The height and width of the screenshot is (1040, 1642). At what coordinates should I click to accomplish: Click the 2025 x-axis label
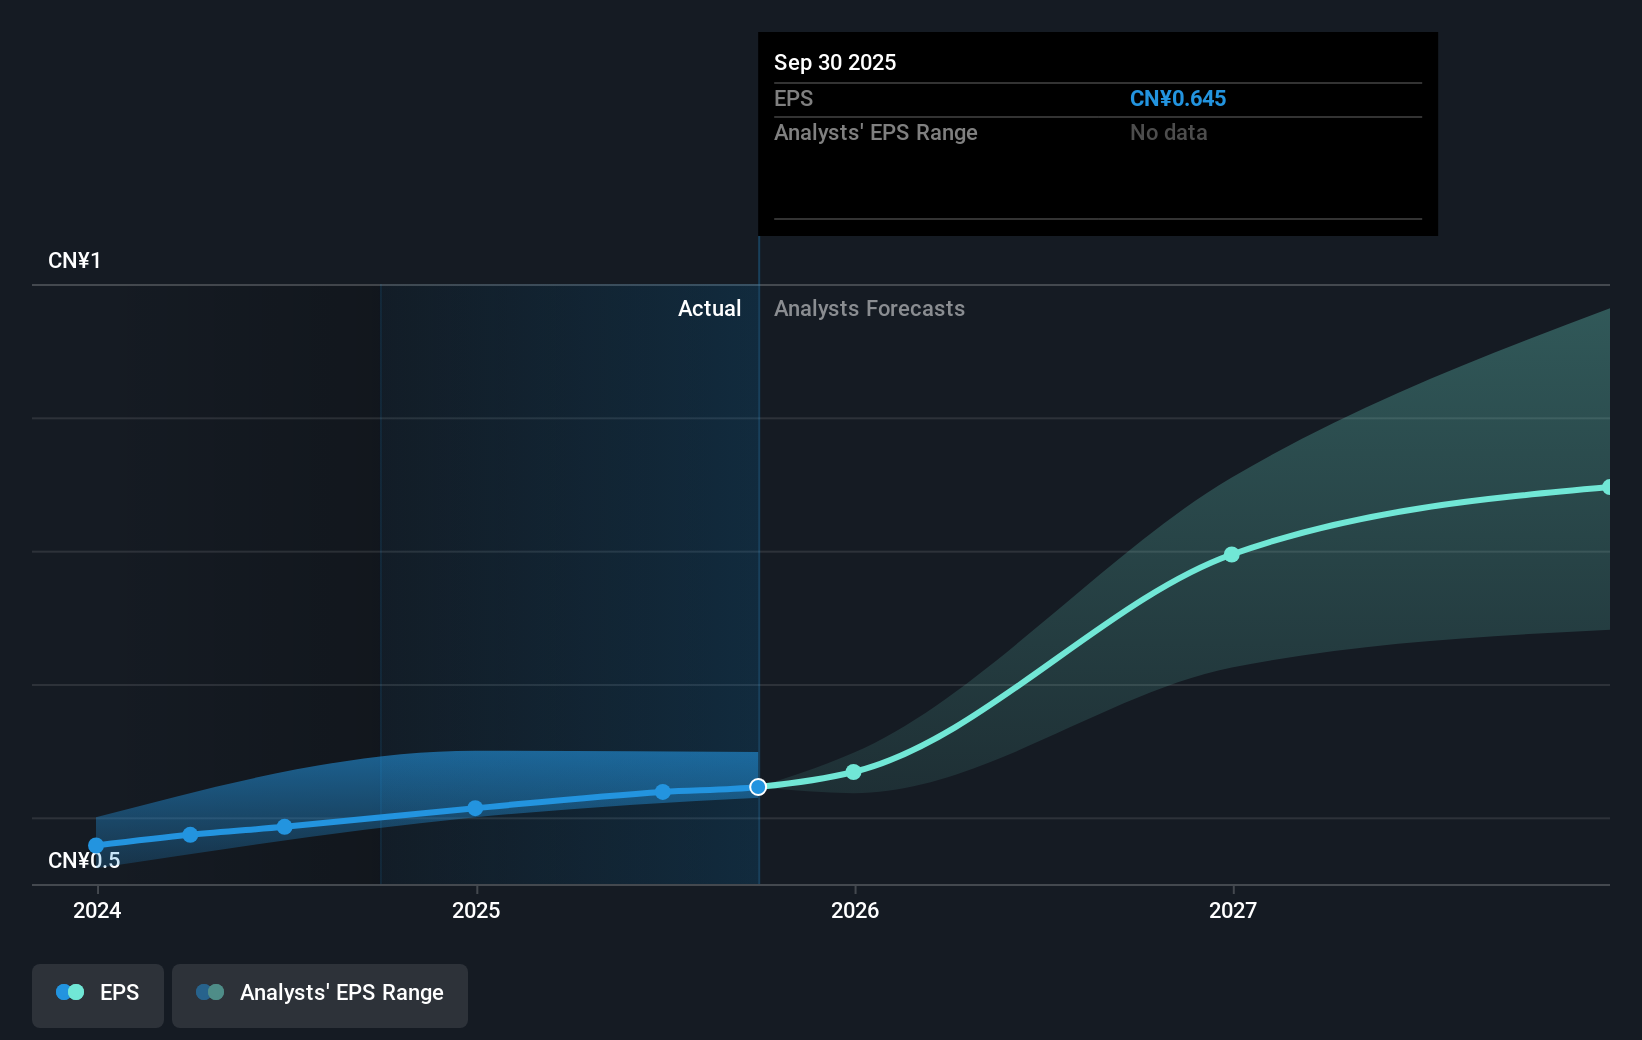point(476,910)
